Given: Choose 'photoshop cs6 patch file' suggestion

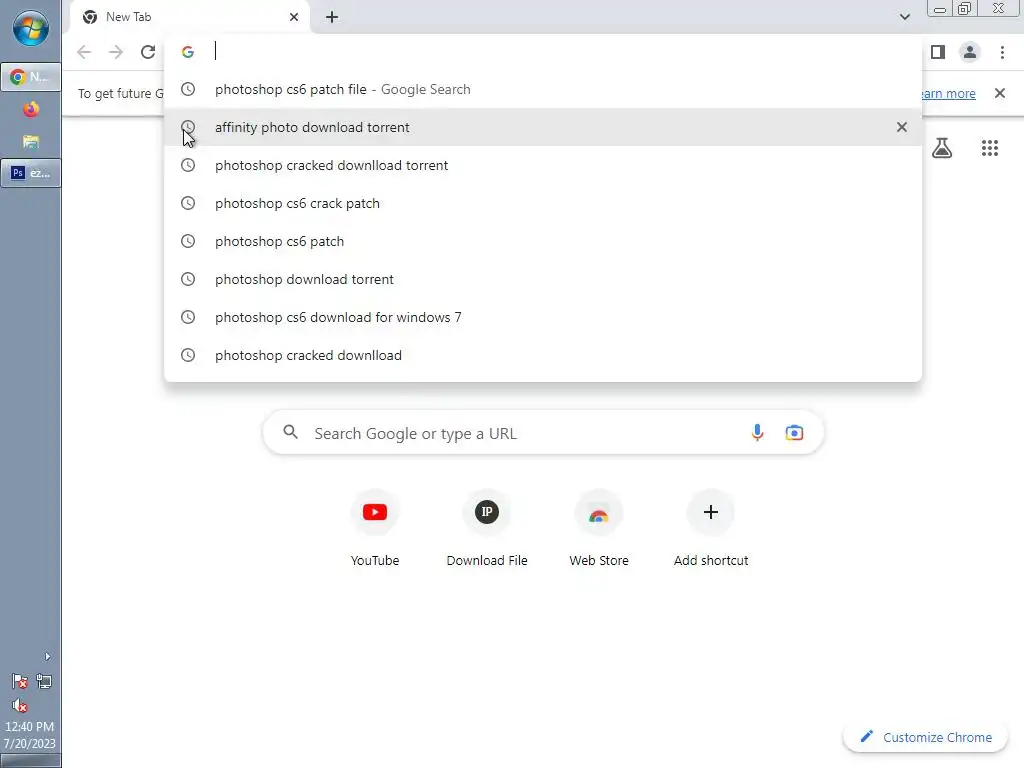Looking at the screenshot, I should tap(543, 89).
